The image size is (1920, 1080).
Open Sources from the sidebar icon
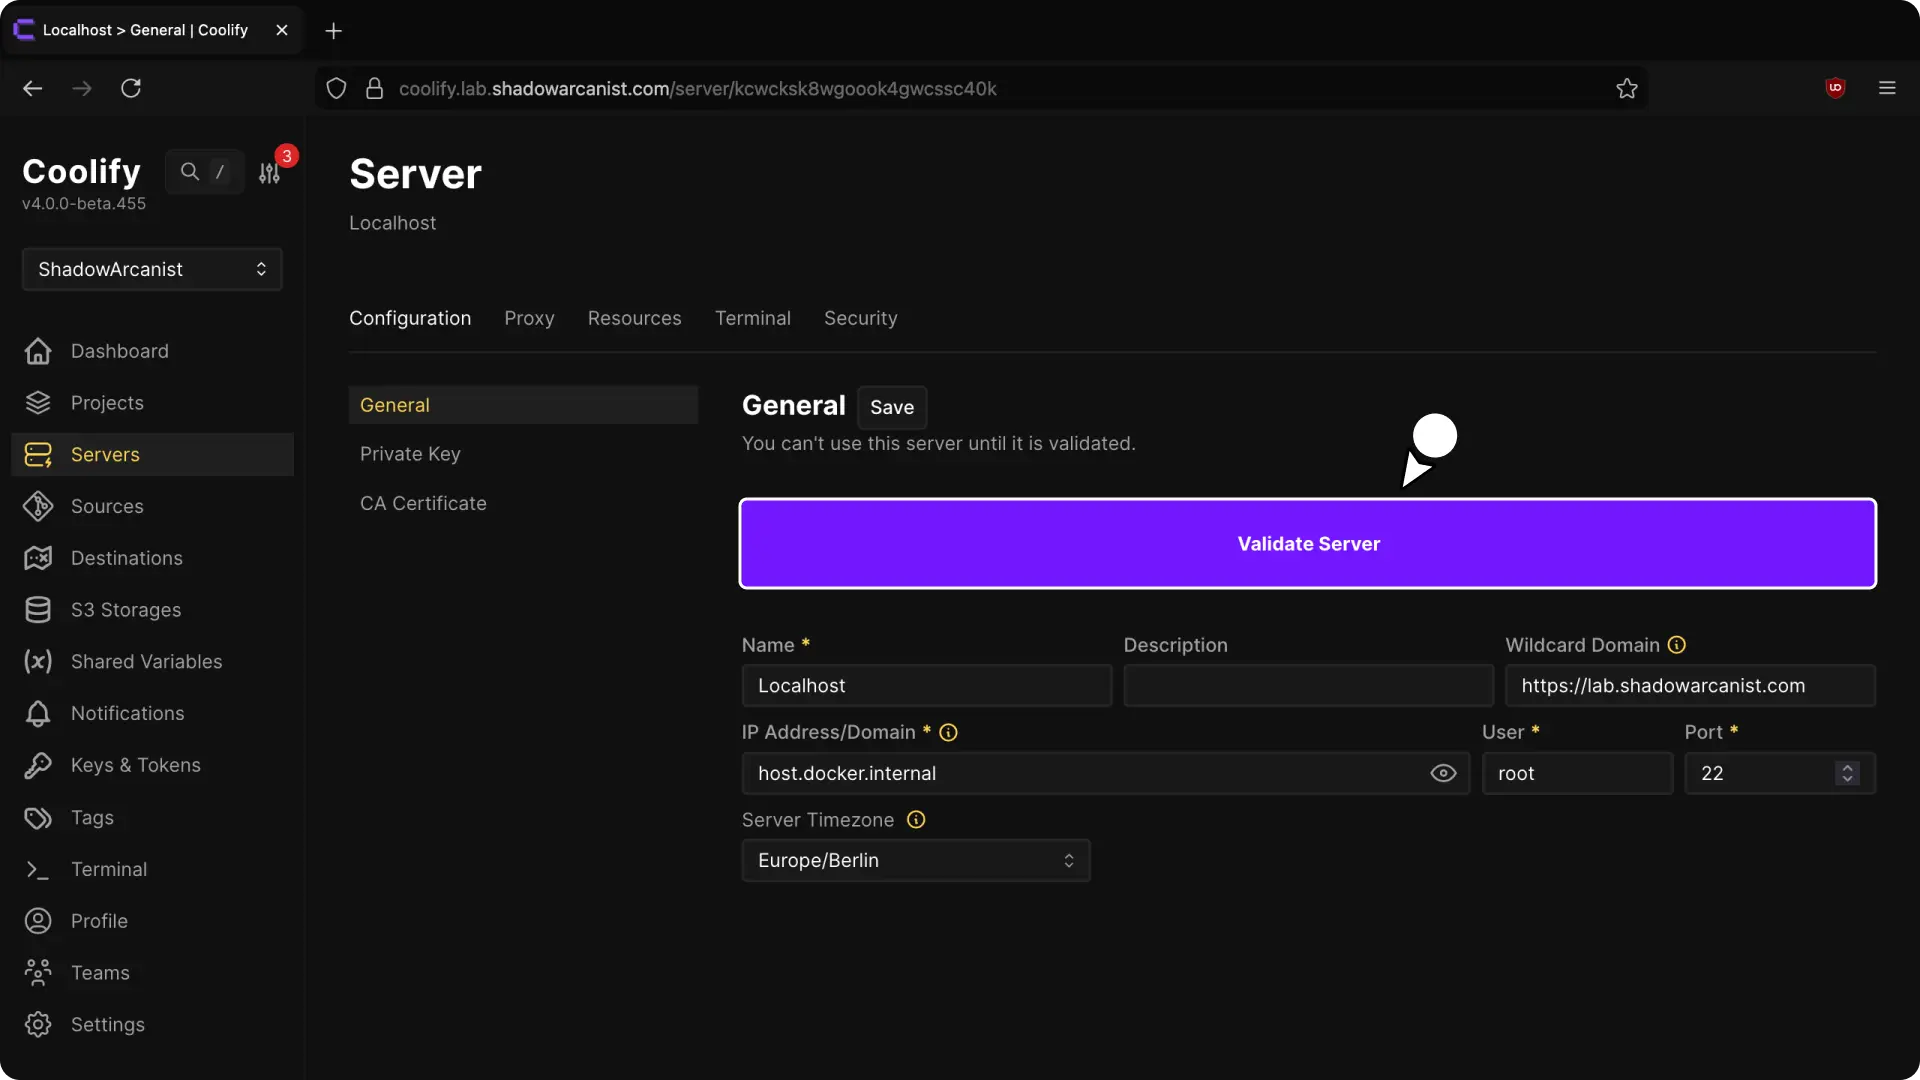point(37,507)
